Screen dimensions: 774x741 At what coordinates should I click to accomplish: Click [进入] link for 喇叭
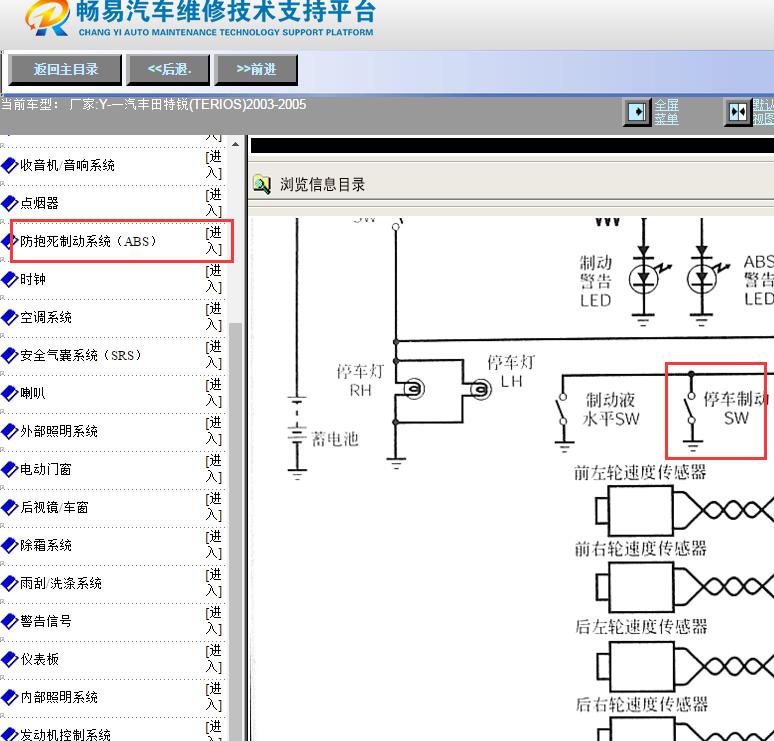tap(214, 393)
